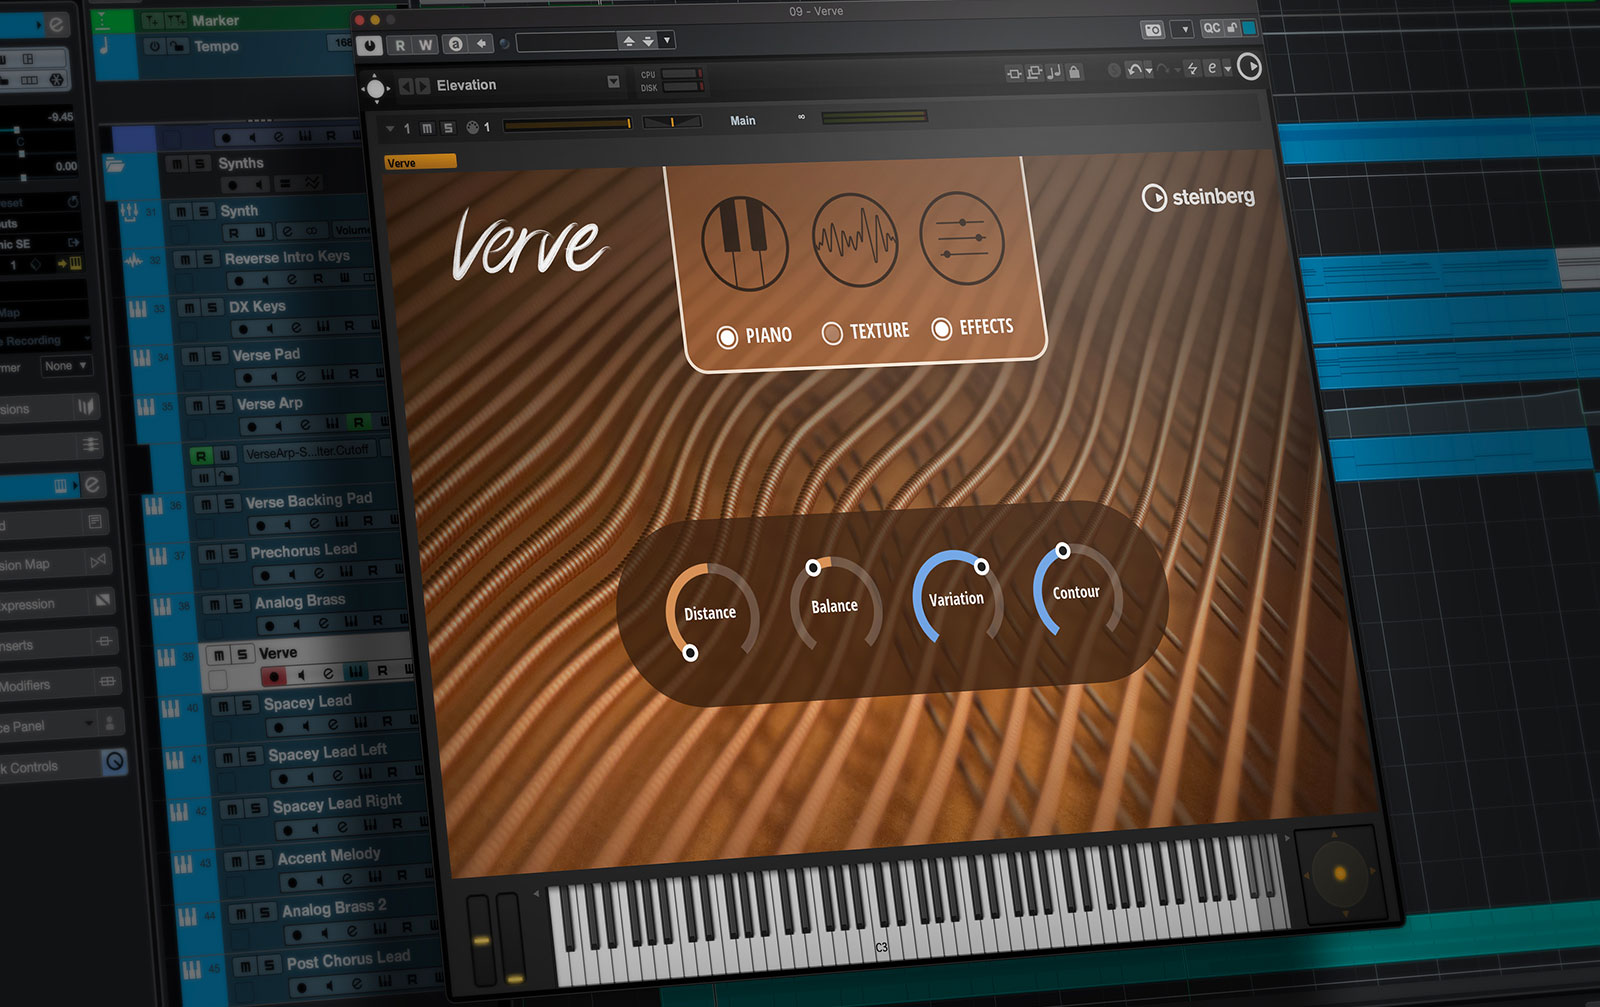Enable Write automation (W) in plugin window

pyautogui.click(x=425, y=45)
